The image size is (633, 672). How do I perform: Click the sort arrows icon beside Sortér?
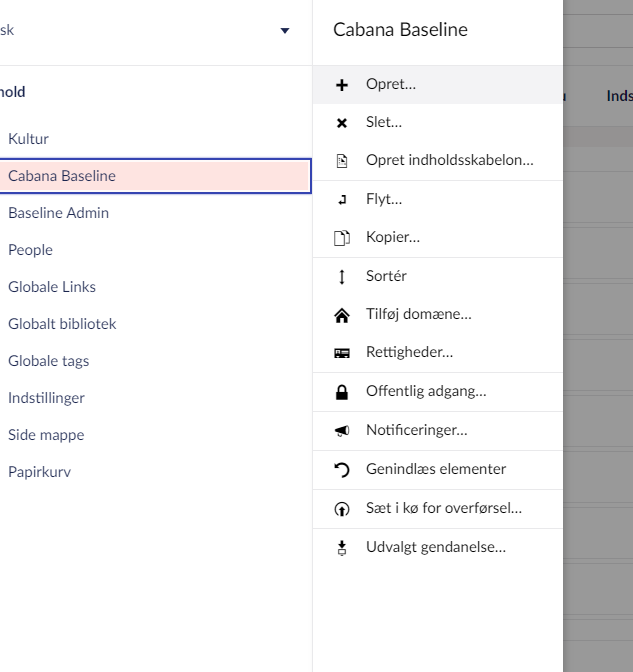pos(342,276)
